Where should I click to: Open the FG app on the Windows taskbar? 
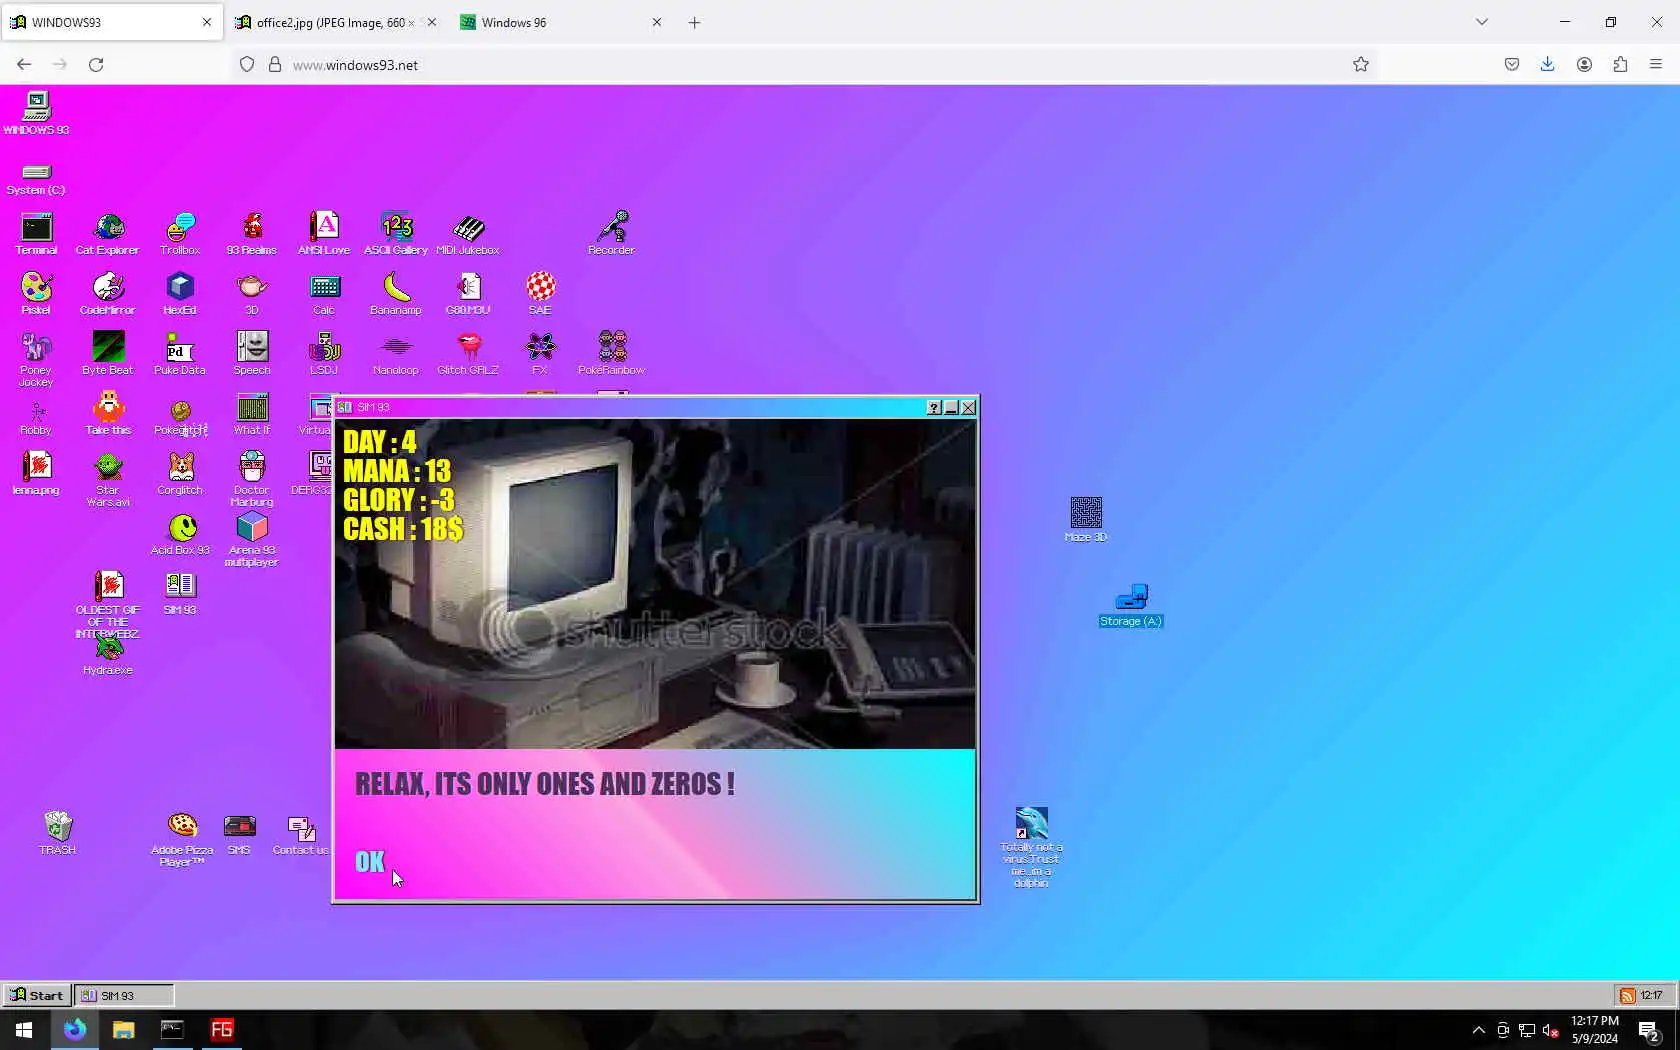[x=222, y=1030]
